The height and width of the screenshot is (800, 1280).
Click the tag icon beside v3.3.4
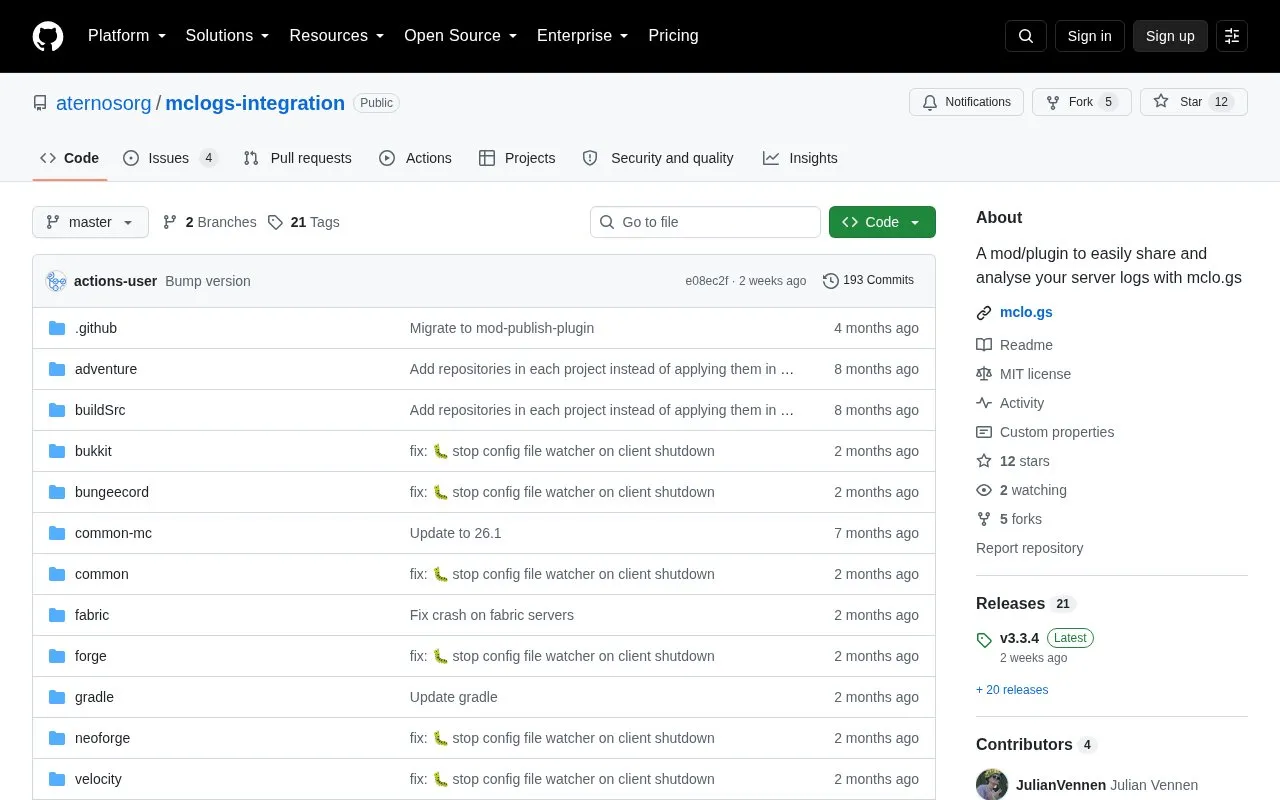coord(984,639)
